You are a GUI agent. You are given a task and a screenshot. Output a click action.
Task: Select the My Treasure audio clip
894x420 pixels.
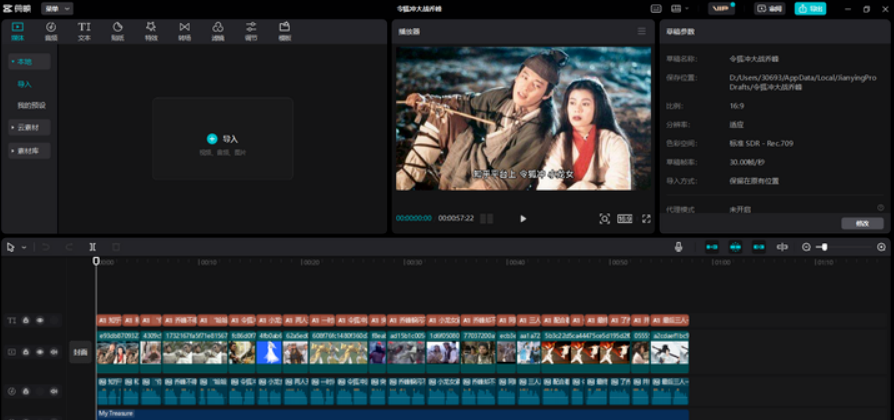[392, 414]
